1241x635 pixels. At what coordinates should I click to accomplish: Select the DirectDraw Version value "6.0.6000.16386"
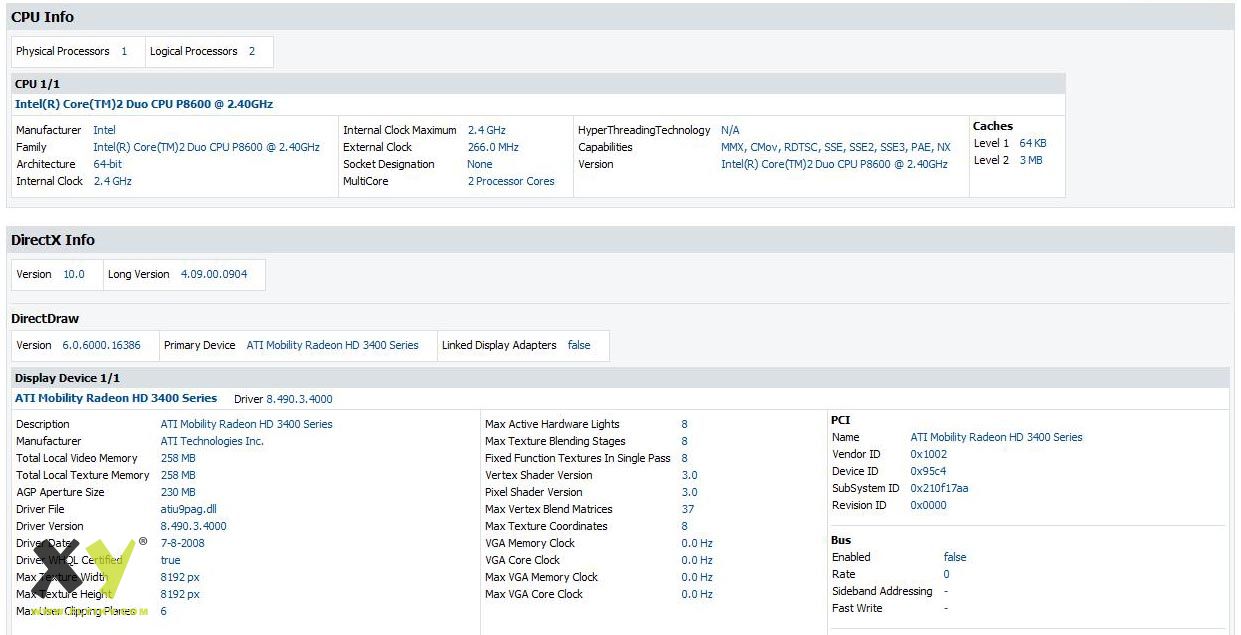[101, 345]
